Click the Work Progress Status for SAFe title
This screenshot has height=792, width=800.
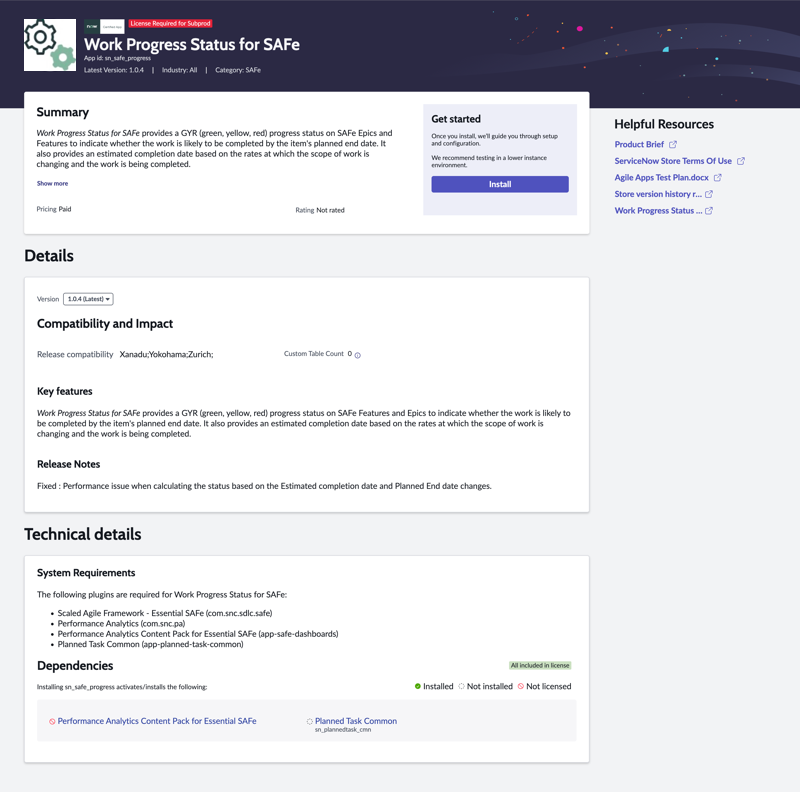coord(192,45)
